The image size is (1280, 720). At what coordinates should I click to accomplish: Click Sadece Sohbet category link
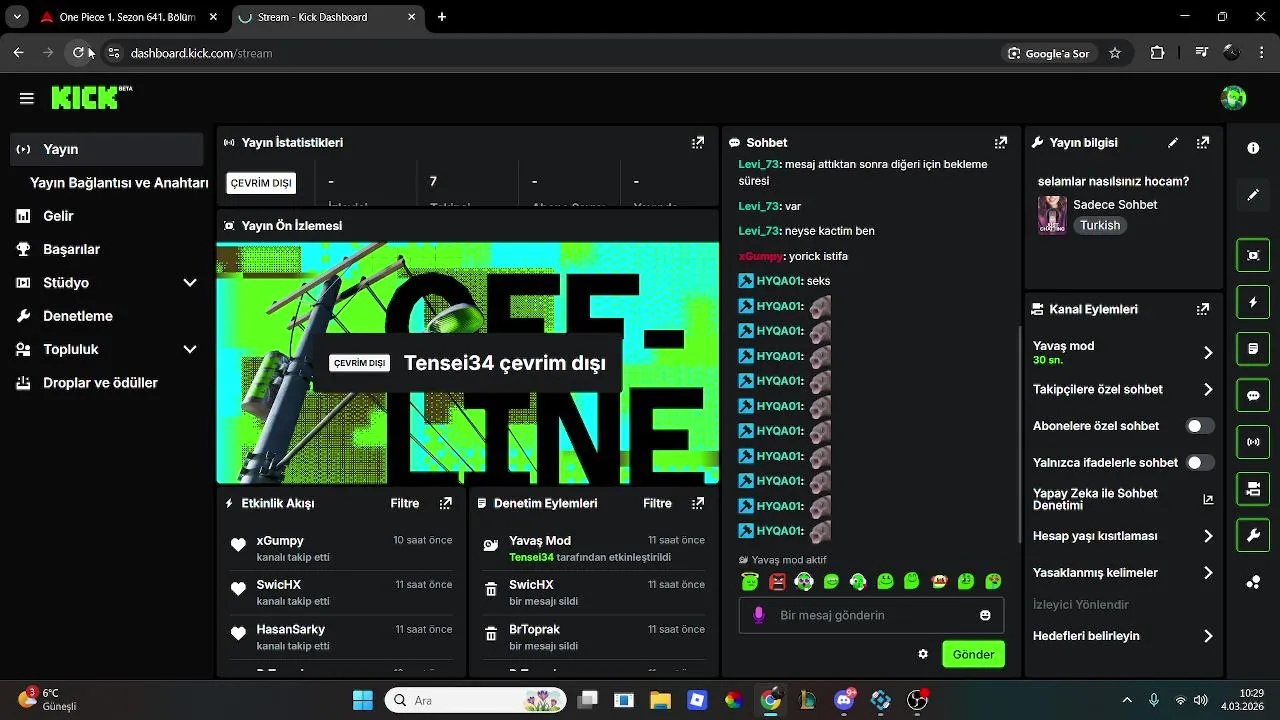(1115, 205)
